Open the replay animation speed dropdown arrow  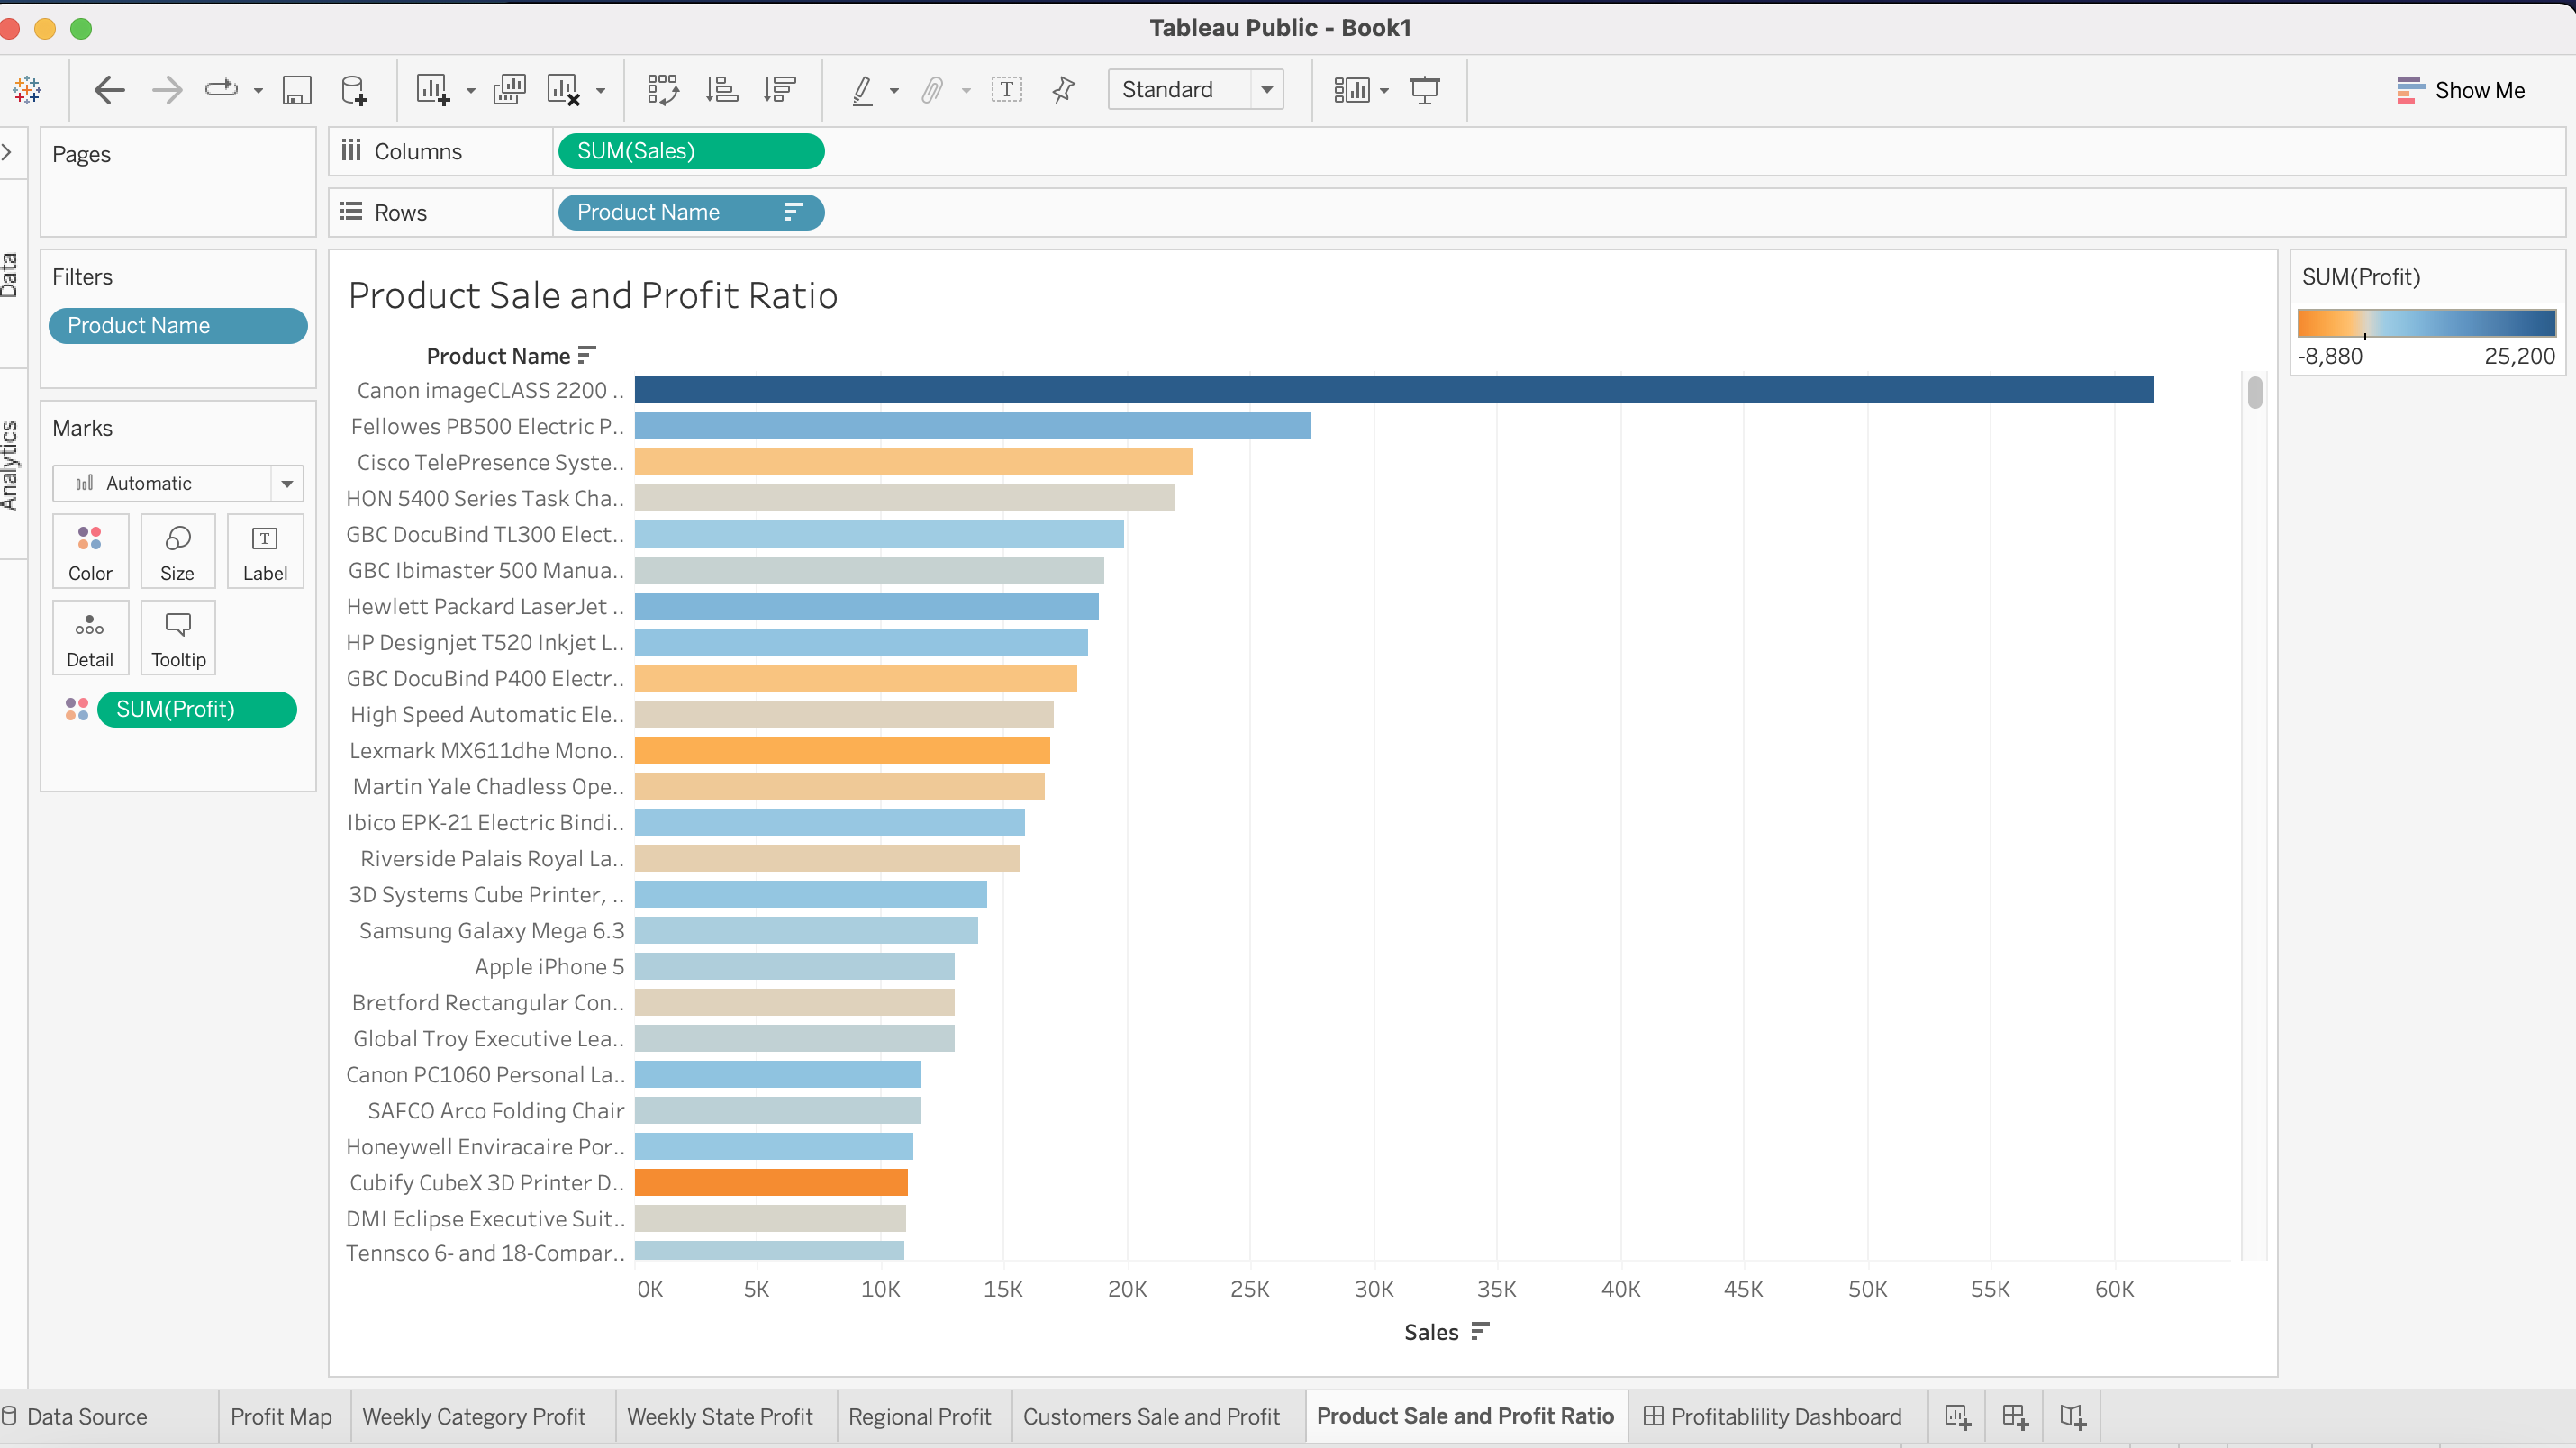(258, 91)
